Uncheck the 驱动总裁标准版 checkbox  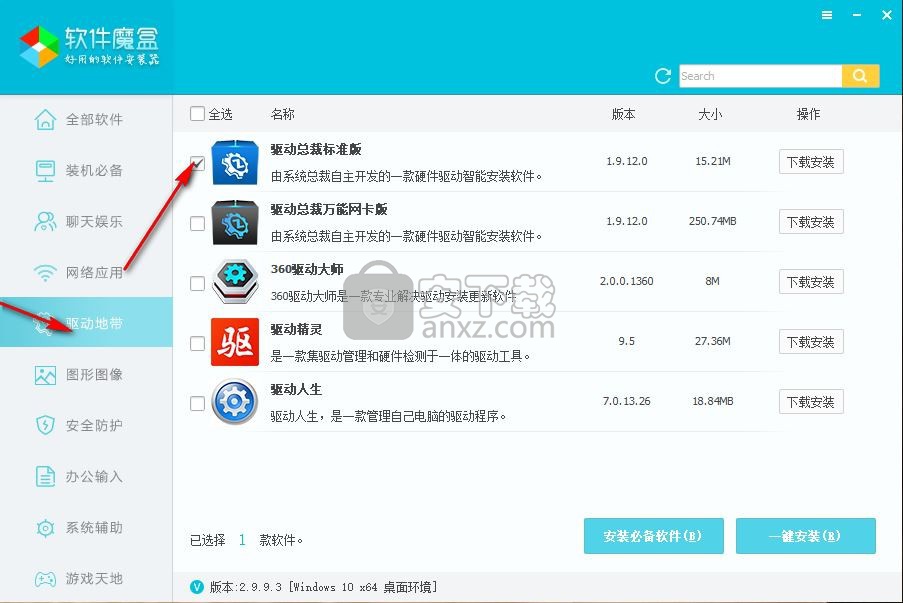tap(198, 163)
